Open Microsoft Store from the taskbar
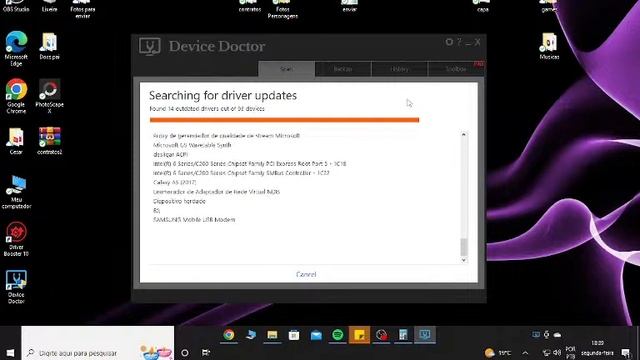The image size is (640, 360). pos(294,335)
